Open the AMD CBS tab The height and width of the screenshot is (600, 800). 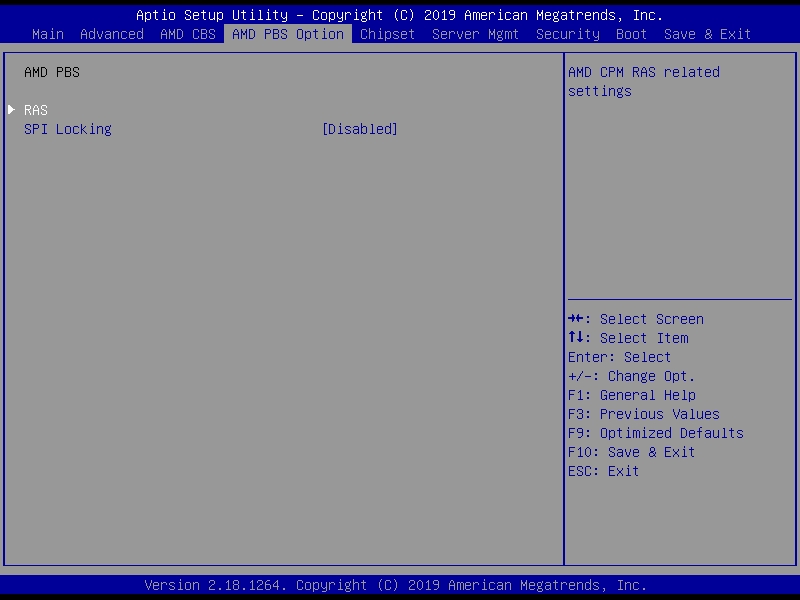pos(188,34)
